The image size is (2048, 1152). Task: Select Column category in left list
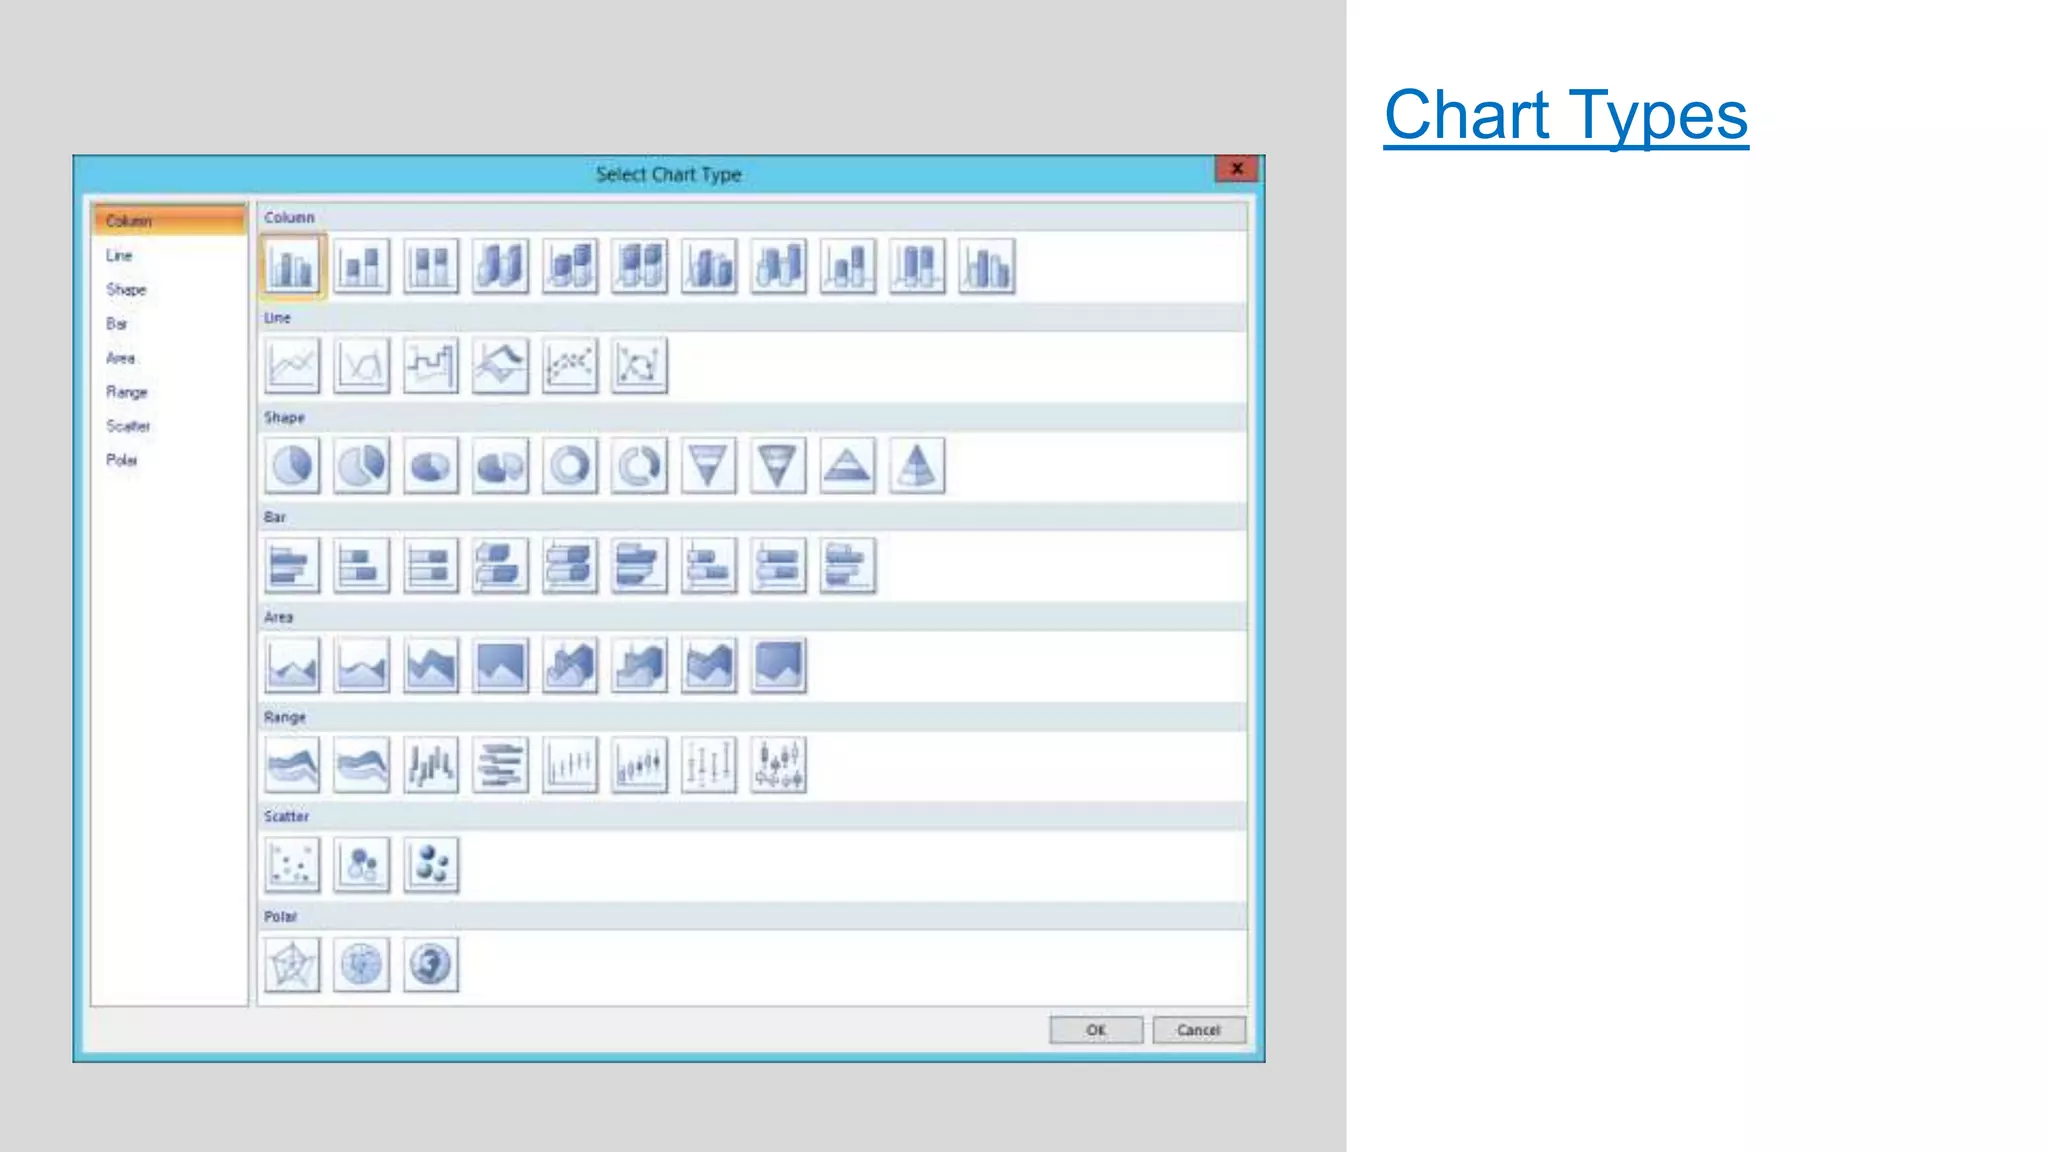169,220
